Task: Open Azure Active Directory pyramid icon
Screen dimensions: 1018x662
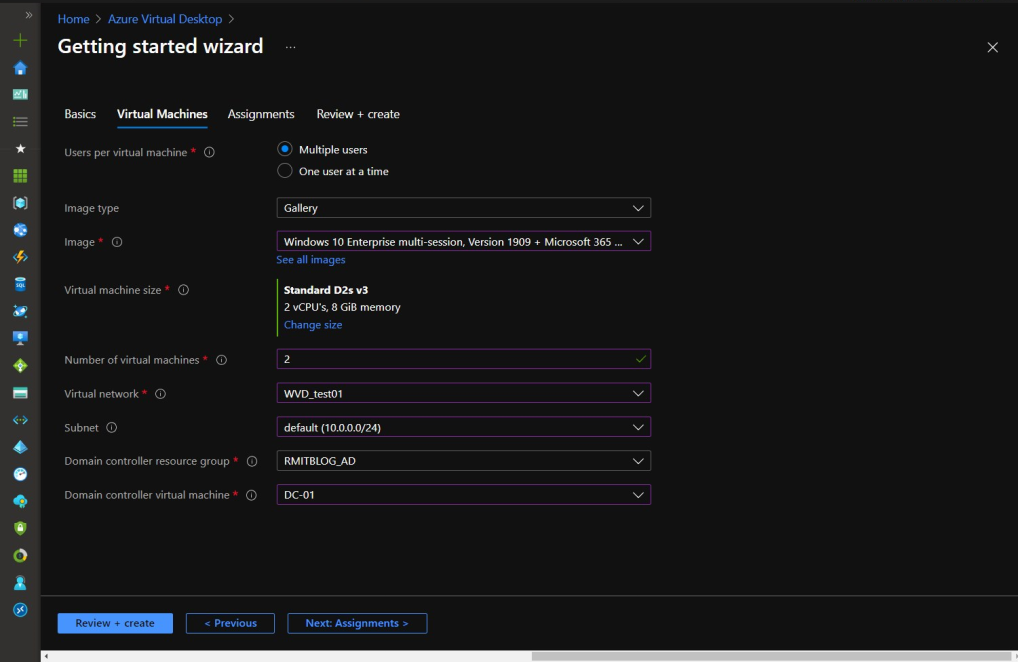Action: point(20,447)
